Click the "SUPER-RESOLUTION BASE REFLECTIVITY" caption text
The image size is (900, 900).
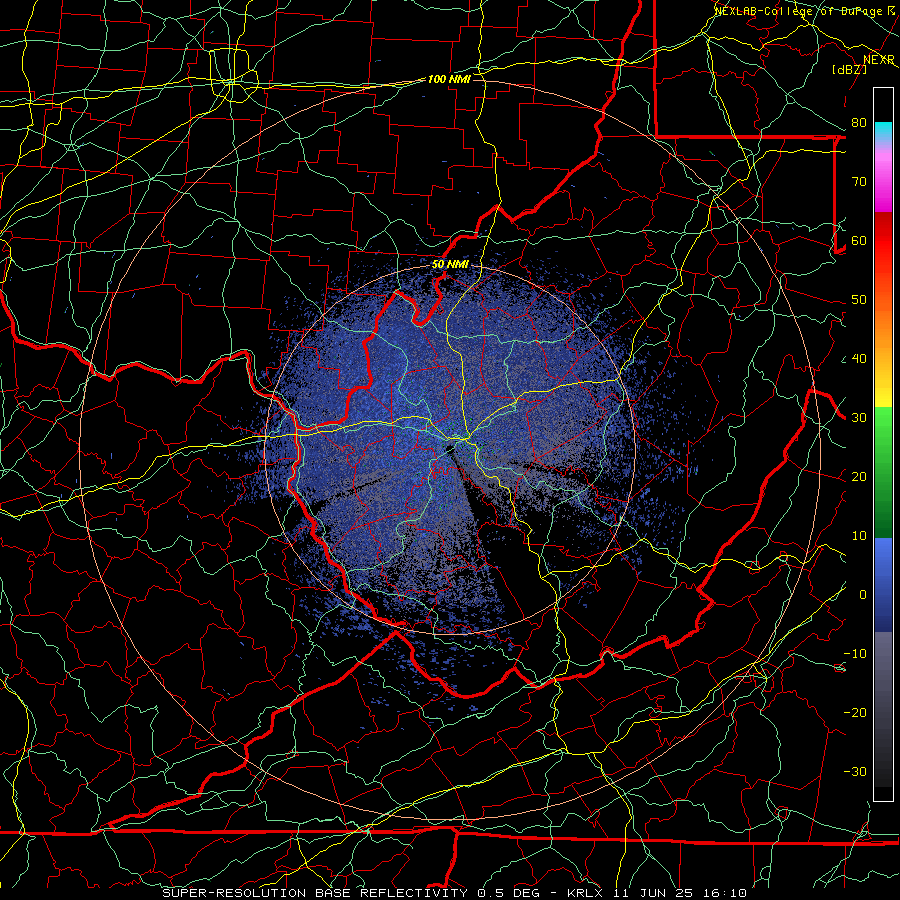315,893
